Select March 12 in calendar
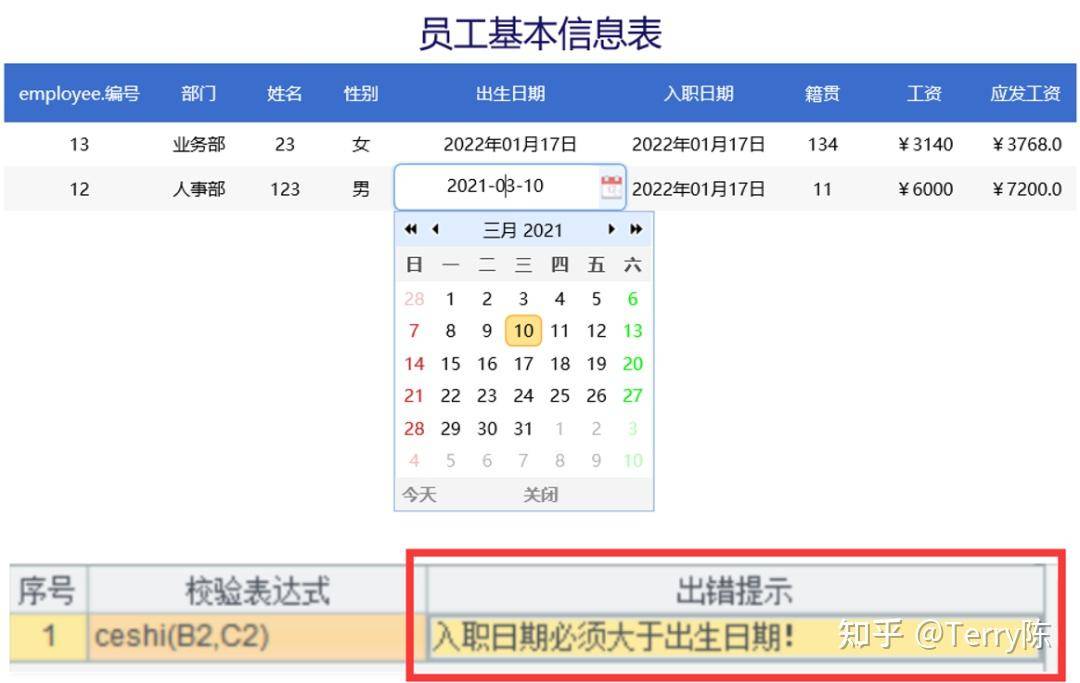Screen dimensions: 1080x683 pyautogui.click(x=596, y=331)
